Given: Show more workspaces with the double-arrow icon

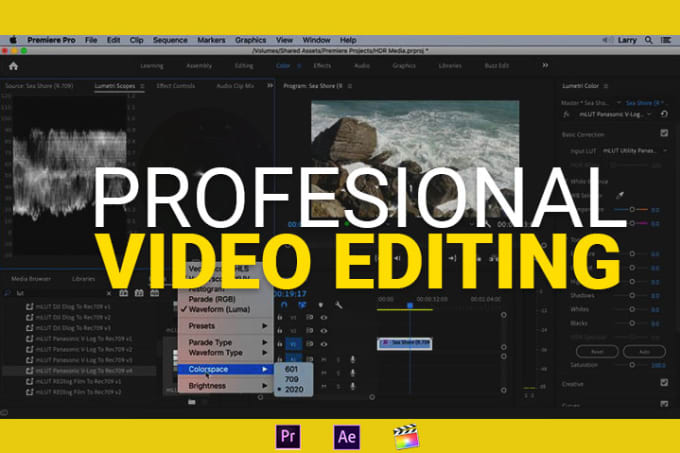Looking at the screenshot, I should [545, 65].
